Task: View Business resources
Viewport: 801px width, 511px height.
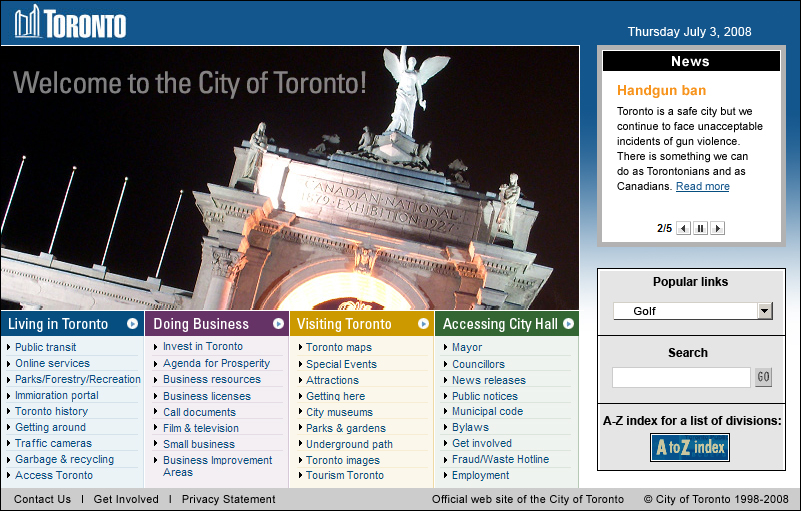Action: (211, 379)
